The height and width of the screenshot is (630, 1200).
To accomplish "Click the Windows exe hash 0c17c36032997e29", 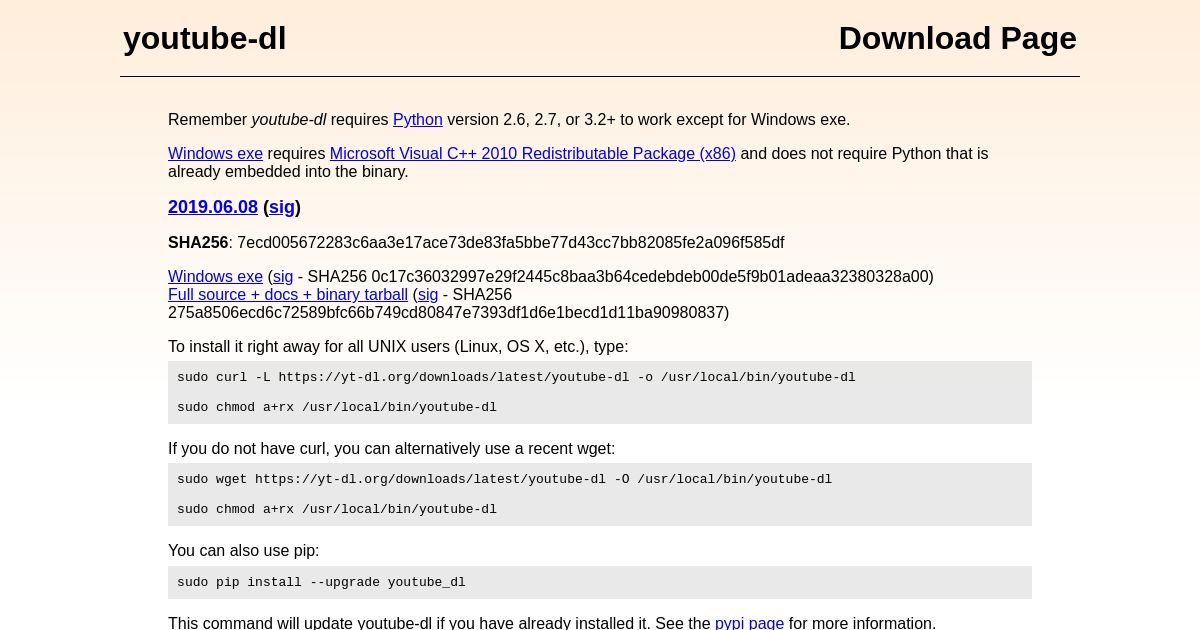I will point(650,277).
